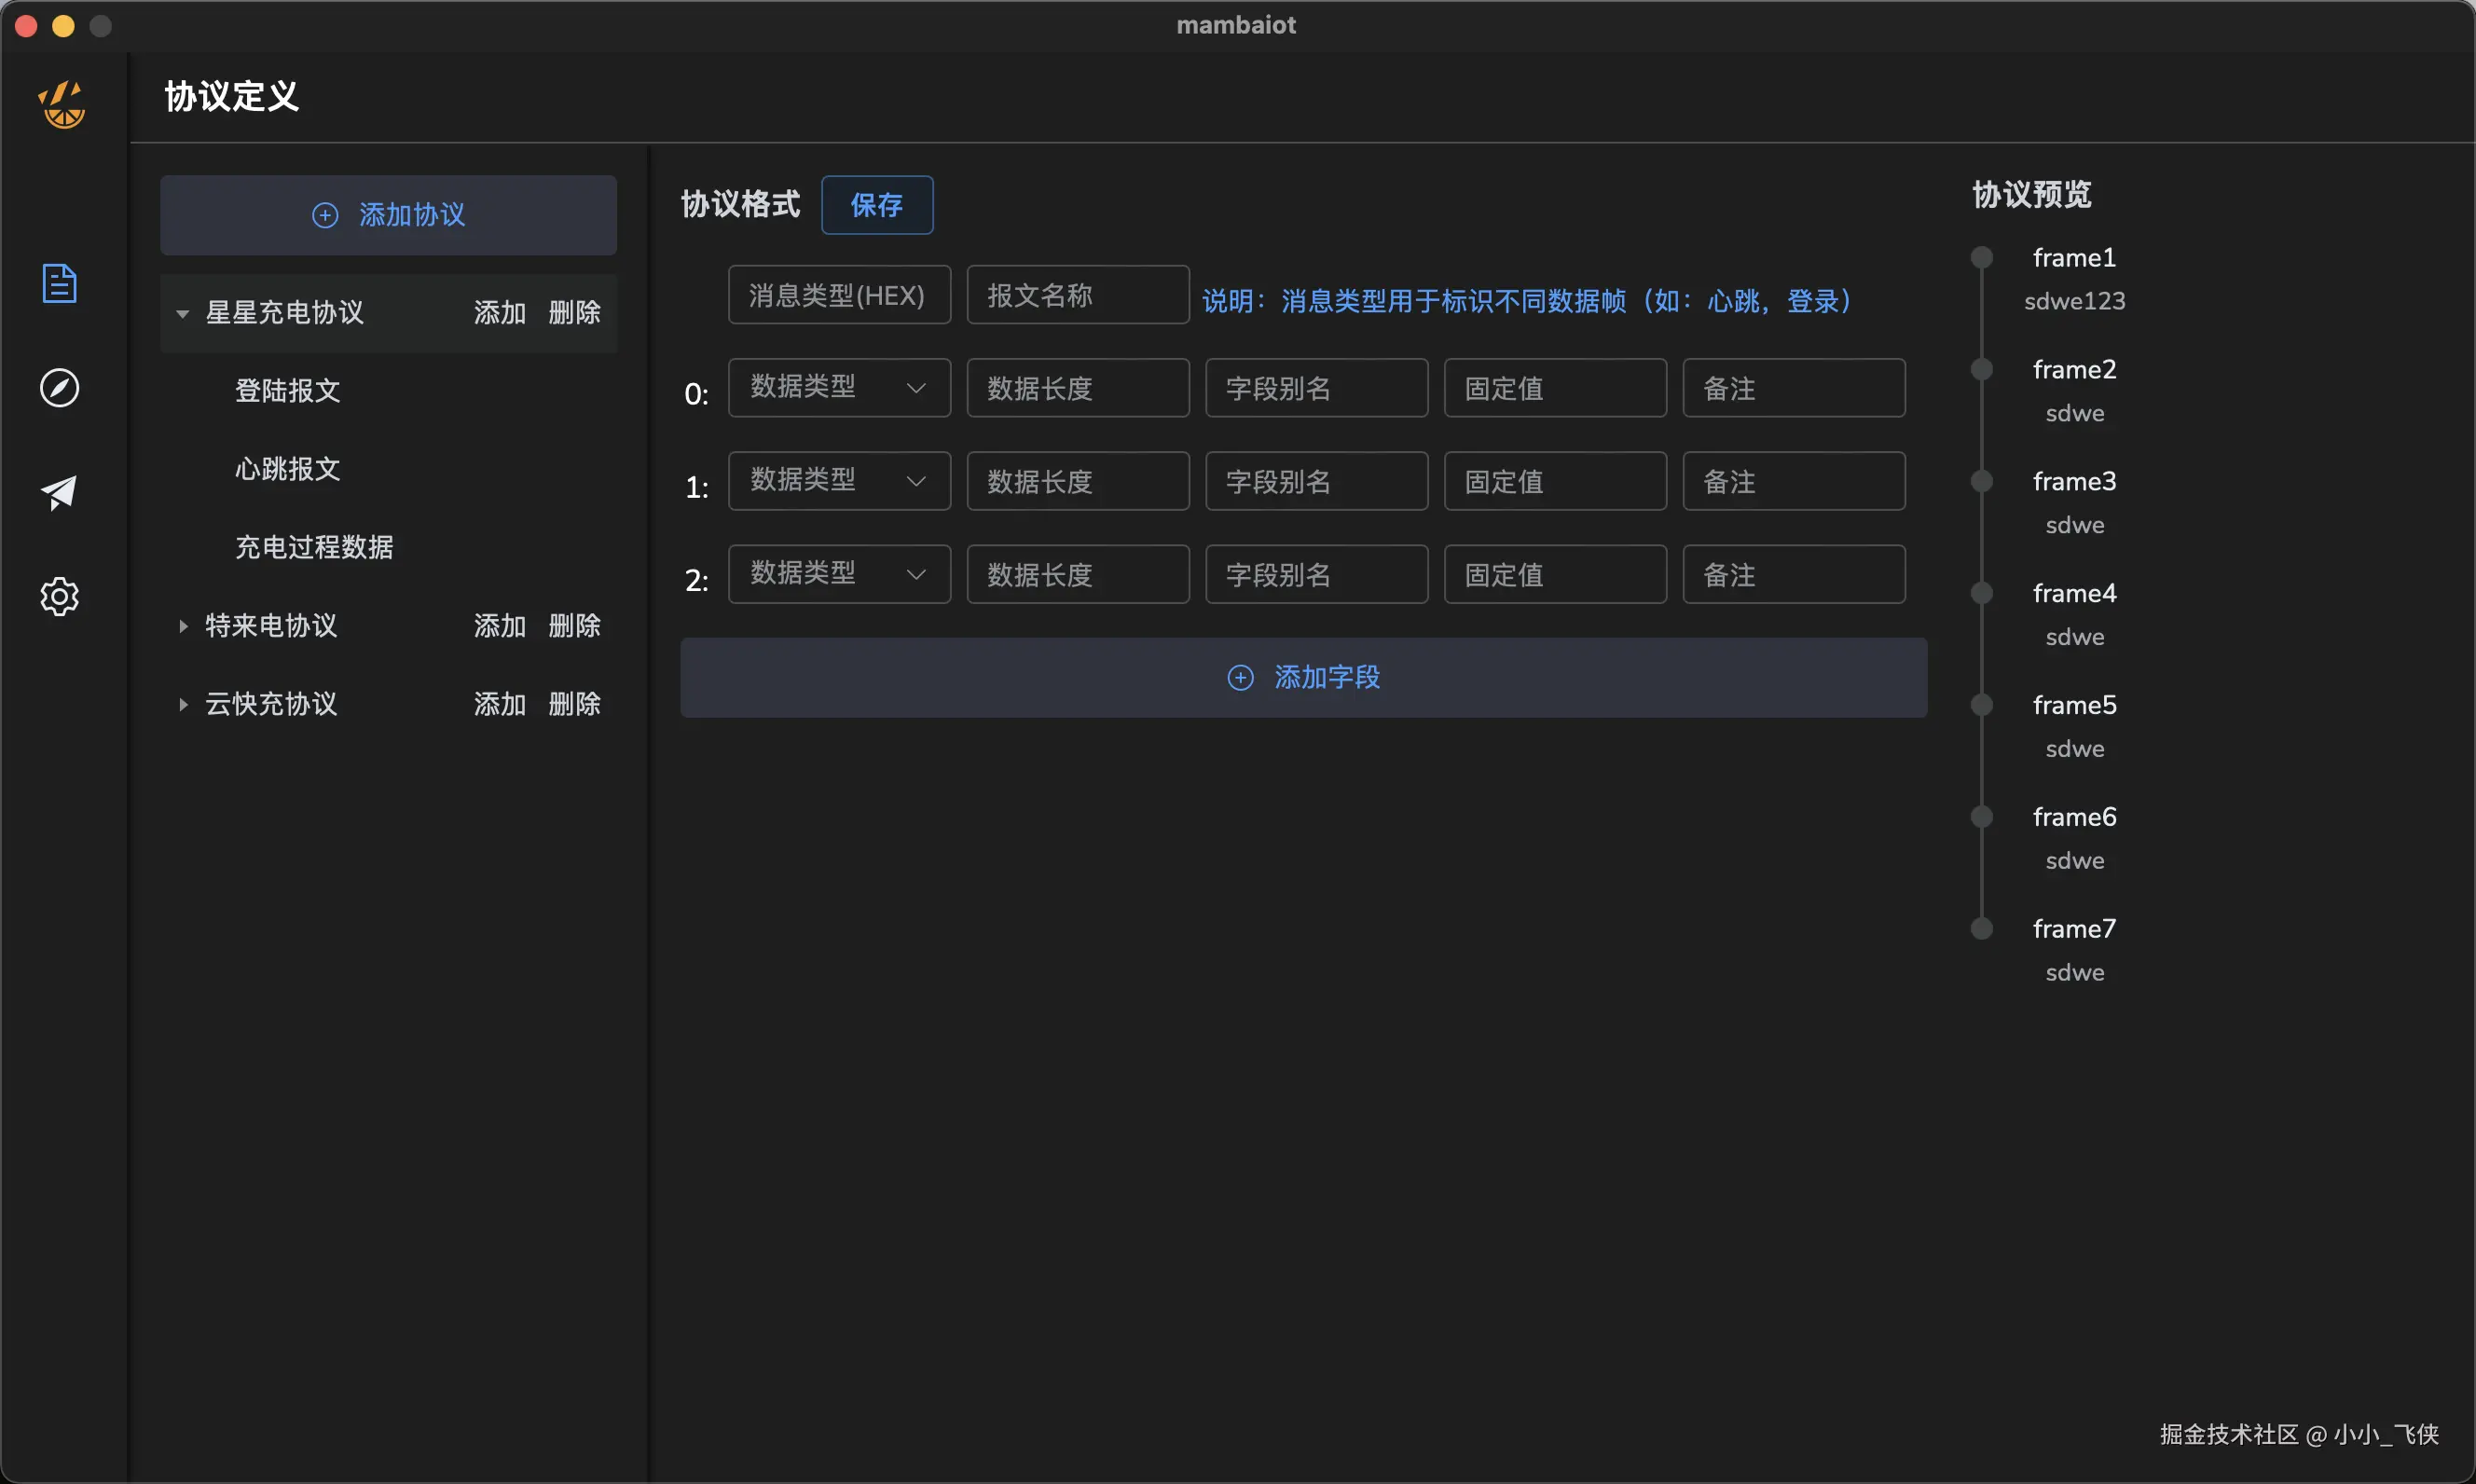The height and width of the screenshot is (1484, 2476).
Task: Click the frame1 timeline dot
Action: [1981, 258]
